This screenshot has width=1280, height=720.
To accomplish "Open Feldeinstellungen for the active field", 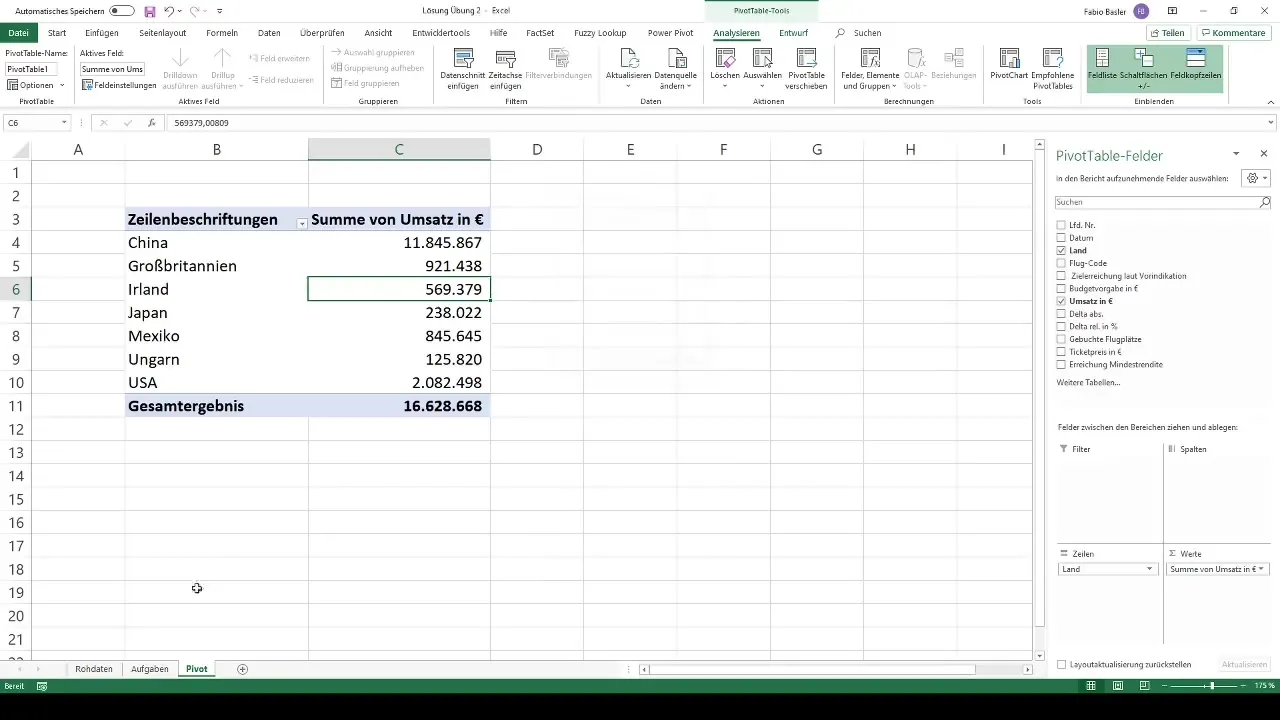I will point(119,85).
